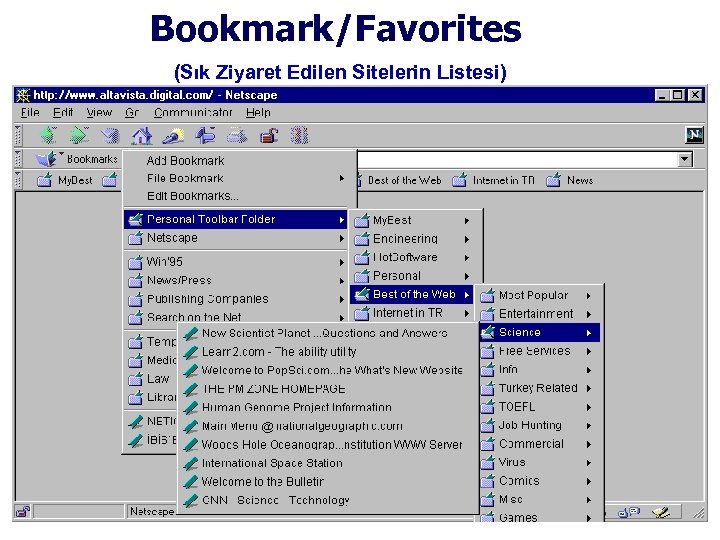Click the status bar security lock icon
720x540 pixels.
coord(23,511)
